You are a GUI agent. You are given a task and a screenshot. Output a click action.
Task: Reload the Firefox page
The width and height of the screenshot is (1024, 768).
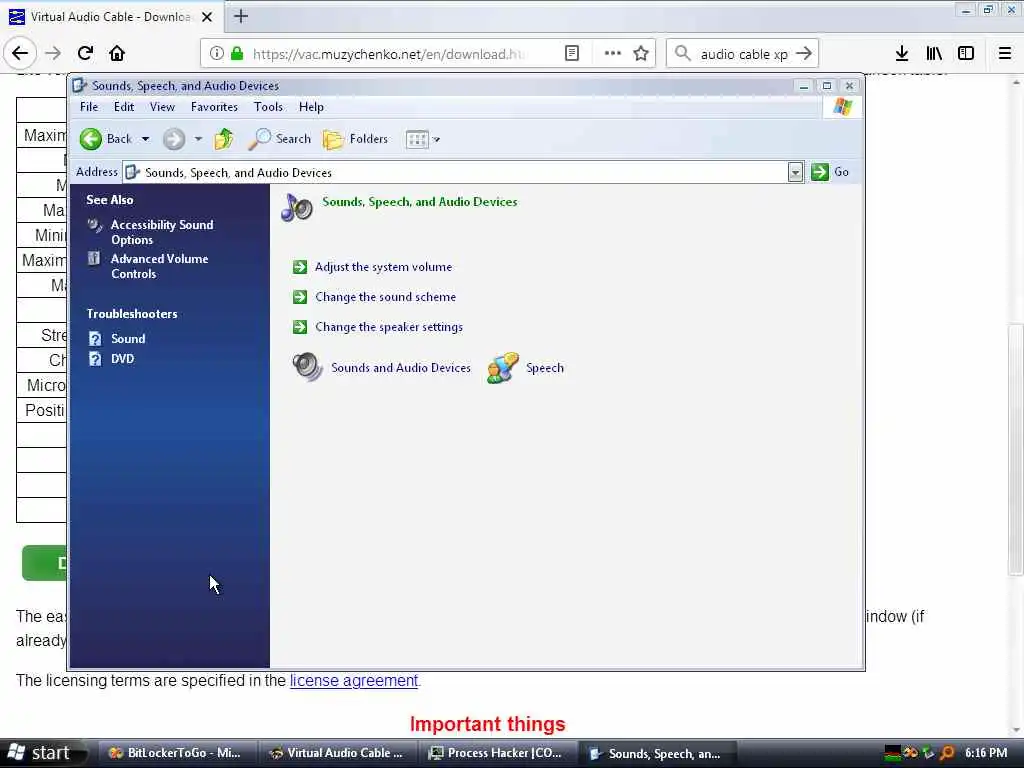(x=85, y=54)
